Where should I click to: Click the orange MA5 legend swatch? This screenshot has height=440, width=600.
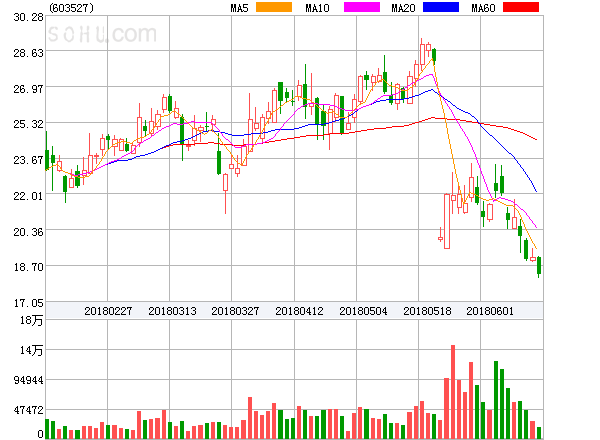[274, 7]
